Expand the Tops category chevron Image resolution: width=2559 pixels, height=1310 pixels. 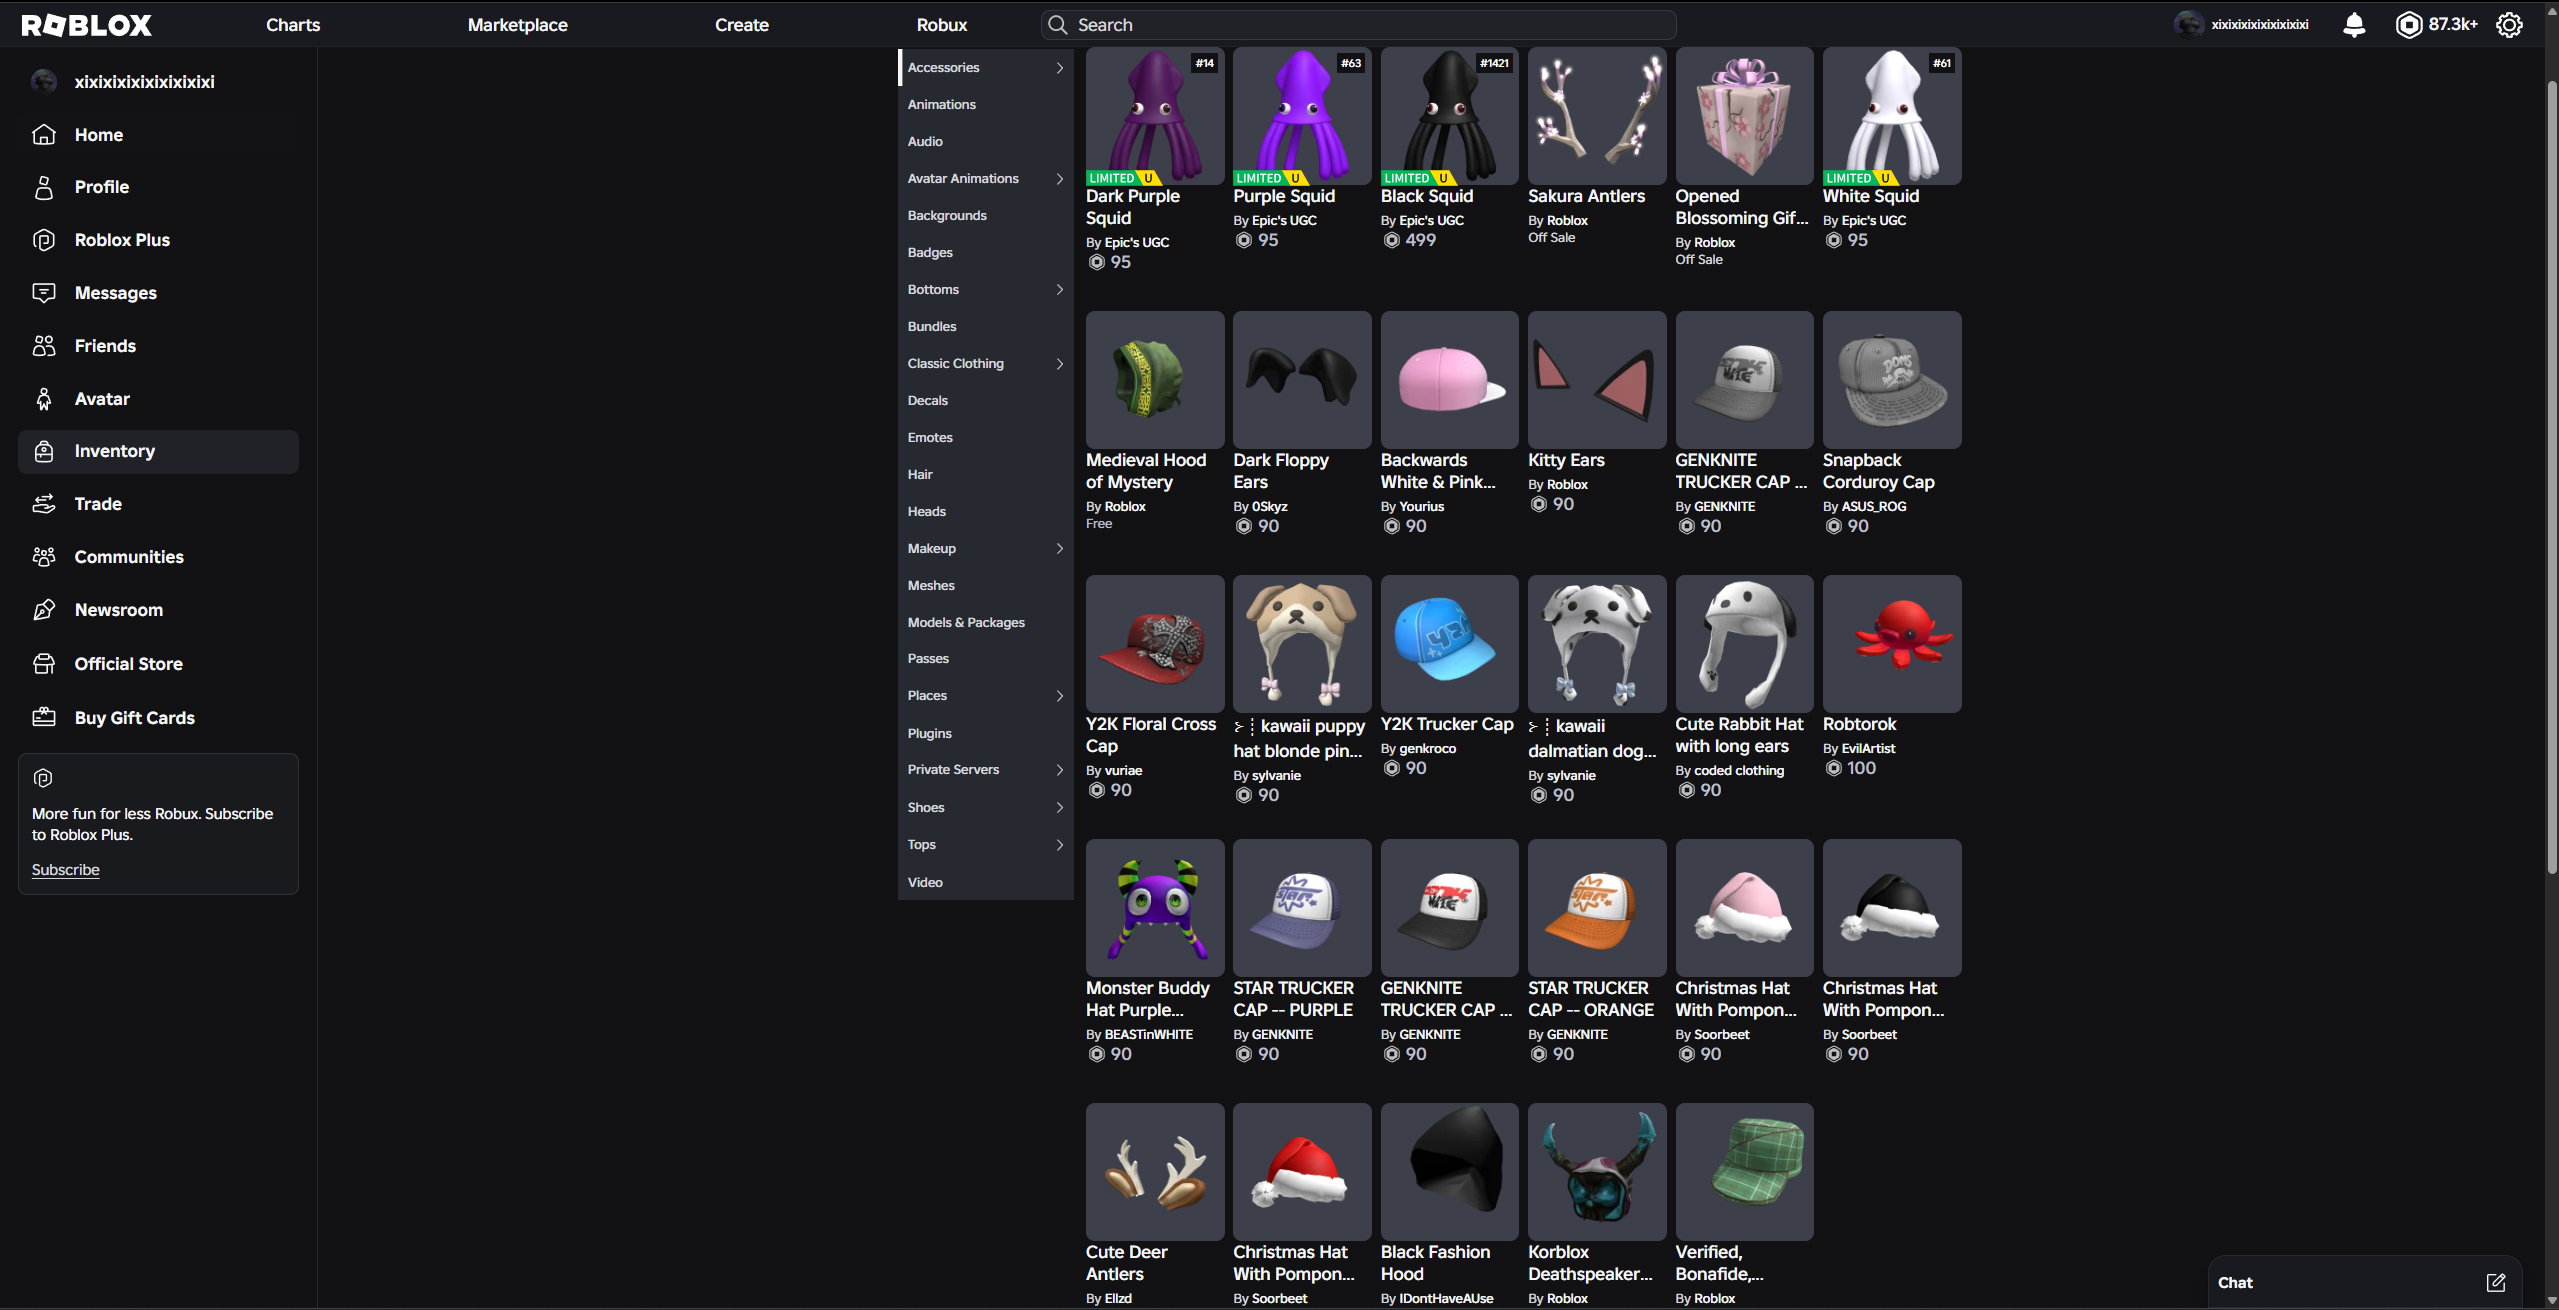[x=1060, y=845]
